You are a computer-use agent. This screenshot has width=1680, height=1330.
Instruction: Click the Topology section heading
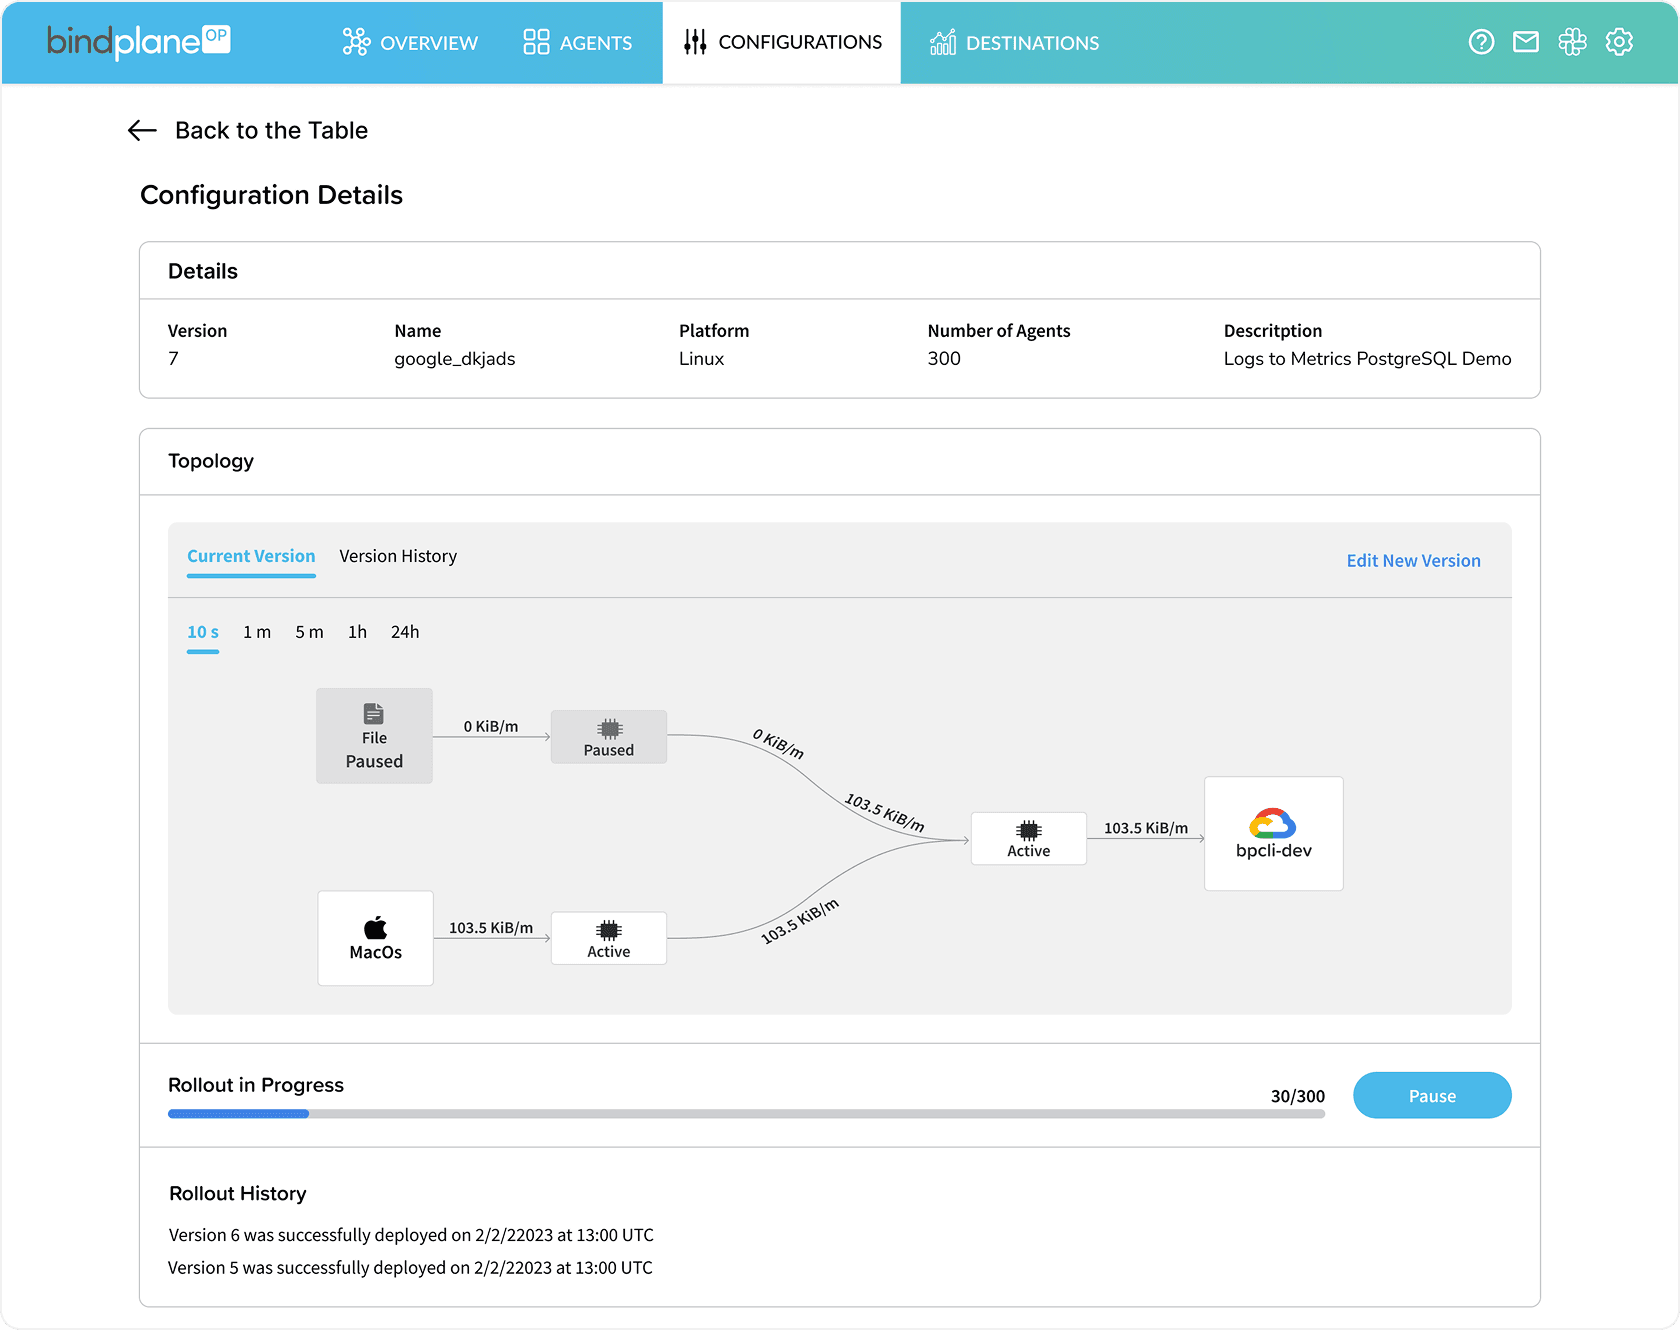click(x=211, y=461)
